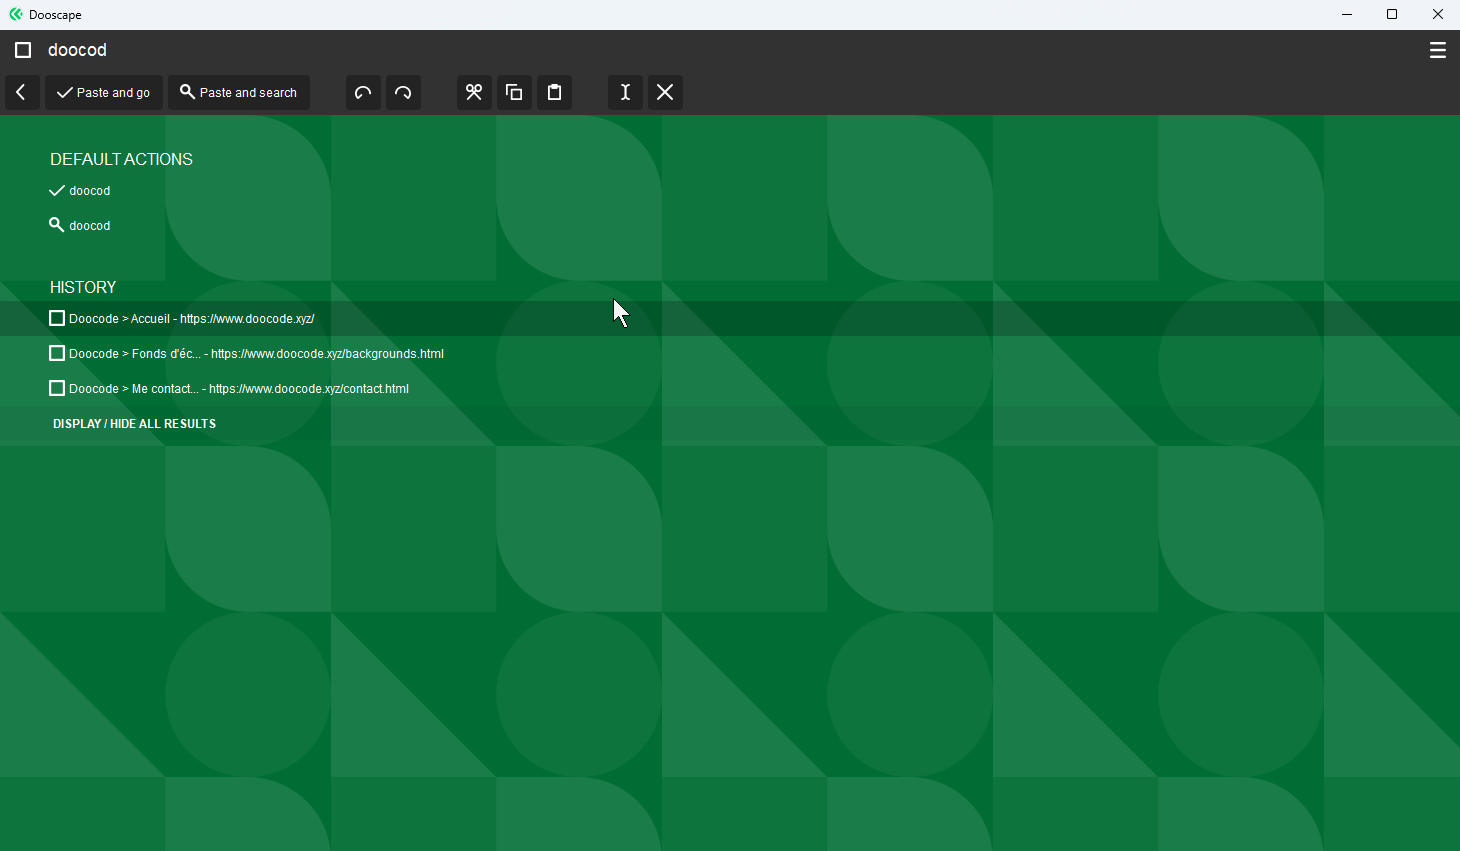Open the contact.html history entry
Image resolution: width=1460 pixels, height=851 pixels.
point(239,389)
